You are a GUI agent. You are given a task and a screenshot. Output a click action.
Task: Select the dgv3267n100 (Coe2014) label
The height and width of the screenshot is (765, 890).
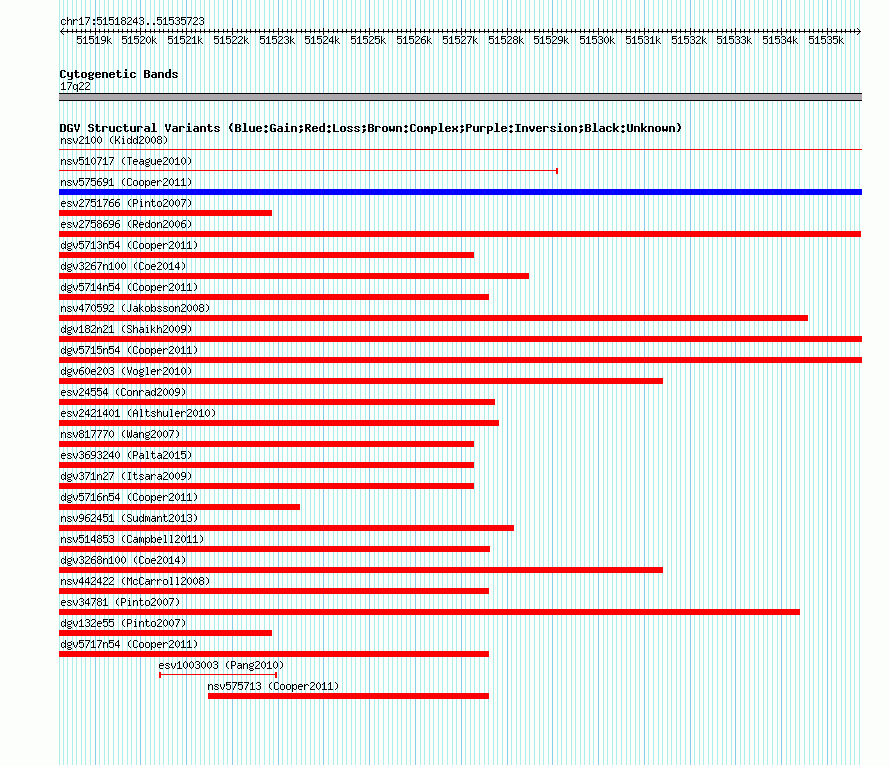(x=123, y=266)
